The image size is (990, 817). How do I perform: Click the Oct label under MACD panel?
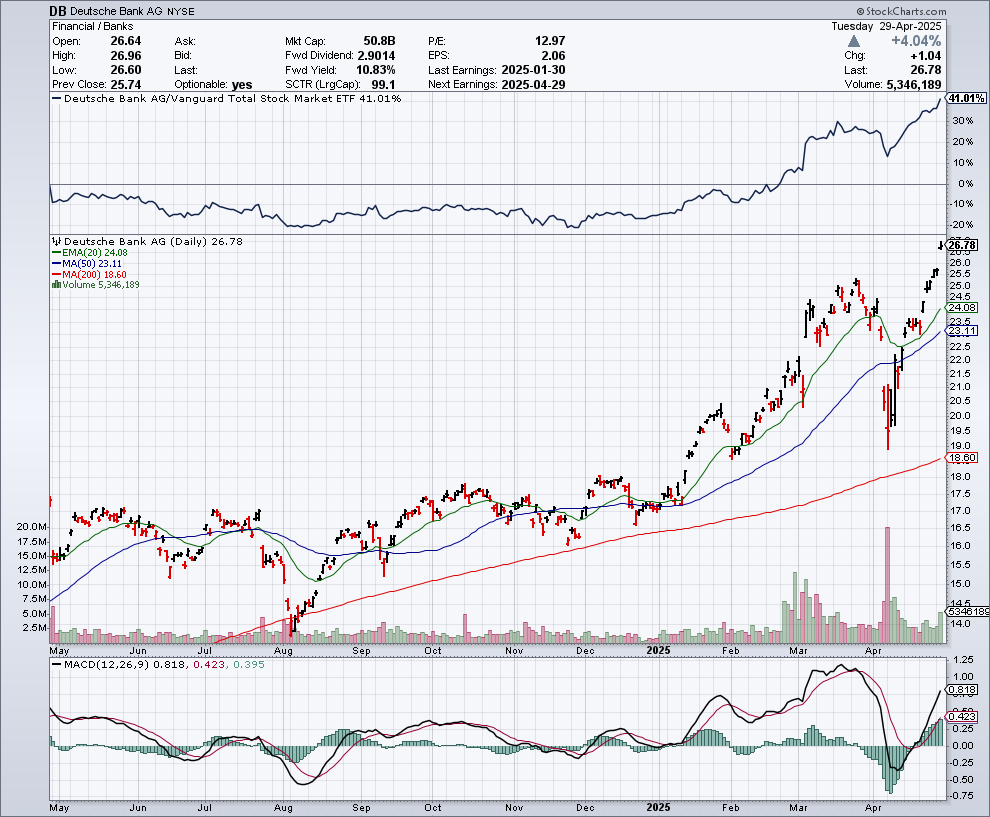pyautogui.click(x=433, y=808)
